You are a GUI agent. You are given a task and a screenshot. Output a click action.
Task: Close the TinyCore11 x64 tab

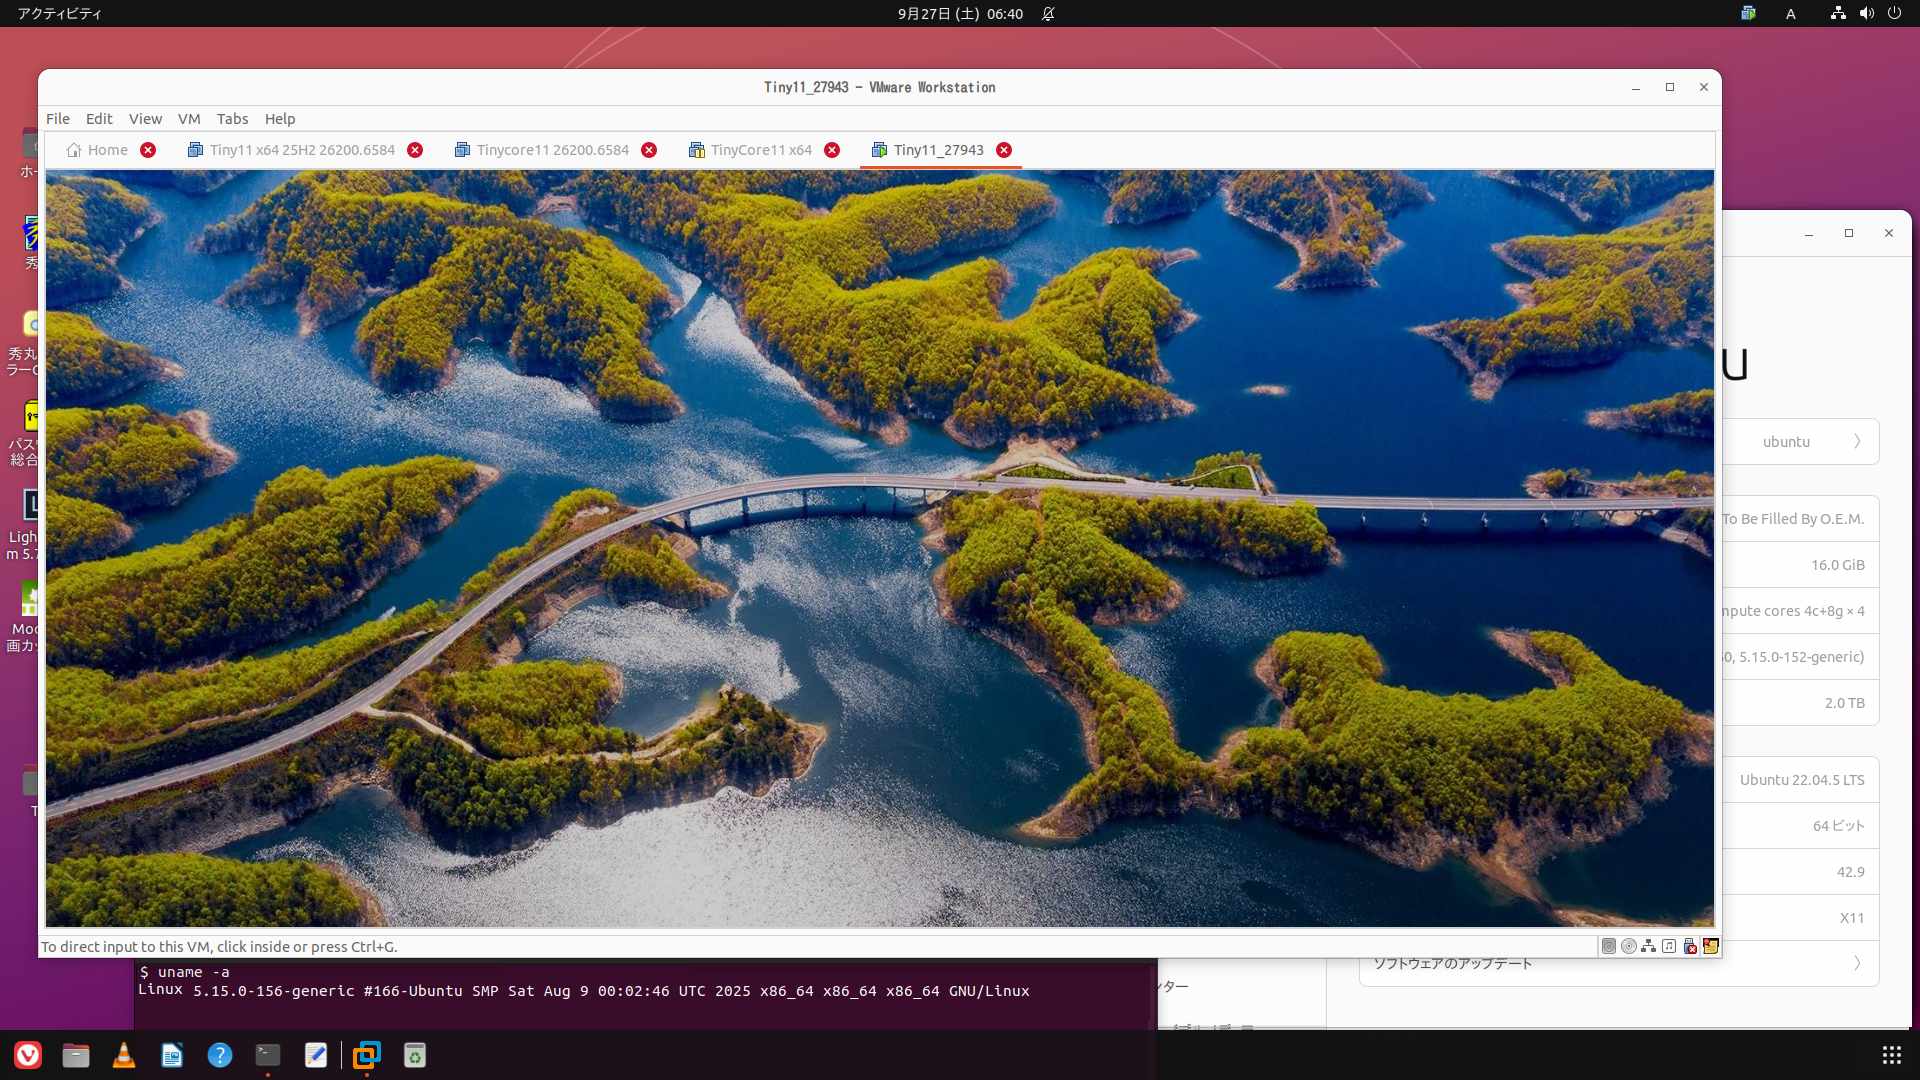pyautogui.click(x=832, y=150)
